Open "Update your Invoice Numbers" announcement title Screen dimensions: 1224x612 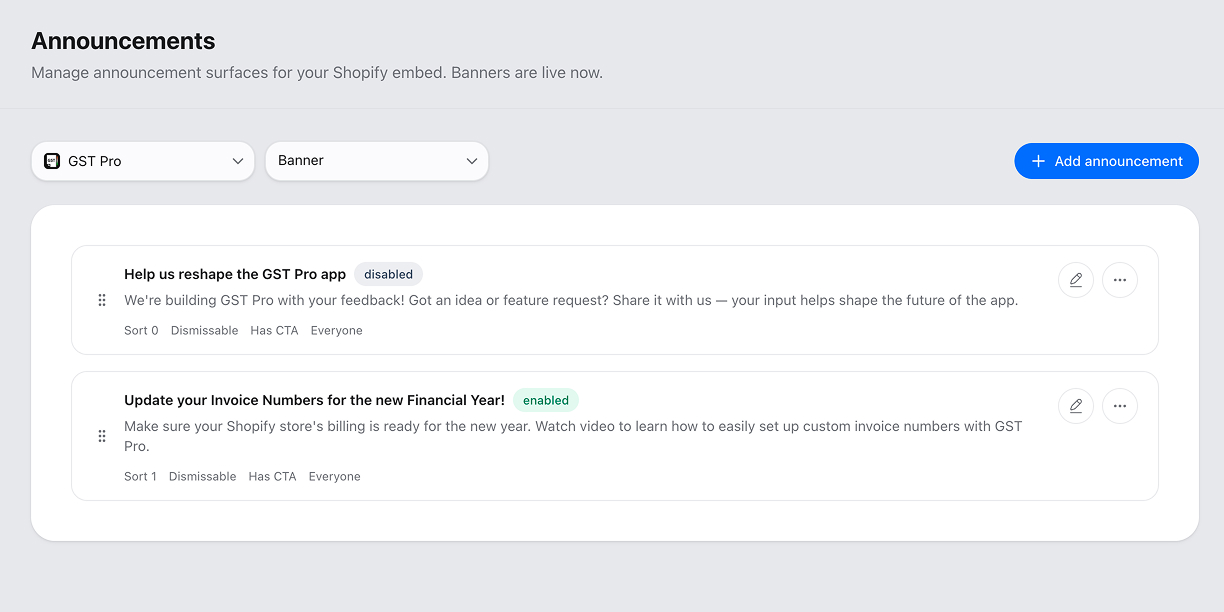coord(314,400)
